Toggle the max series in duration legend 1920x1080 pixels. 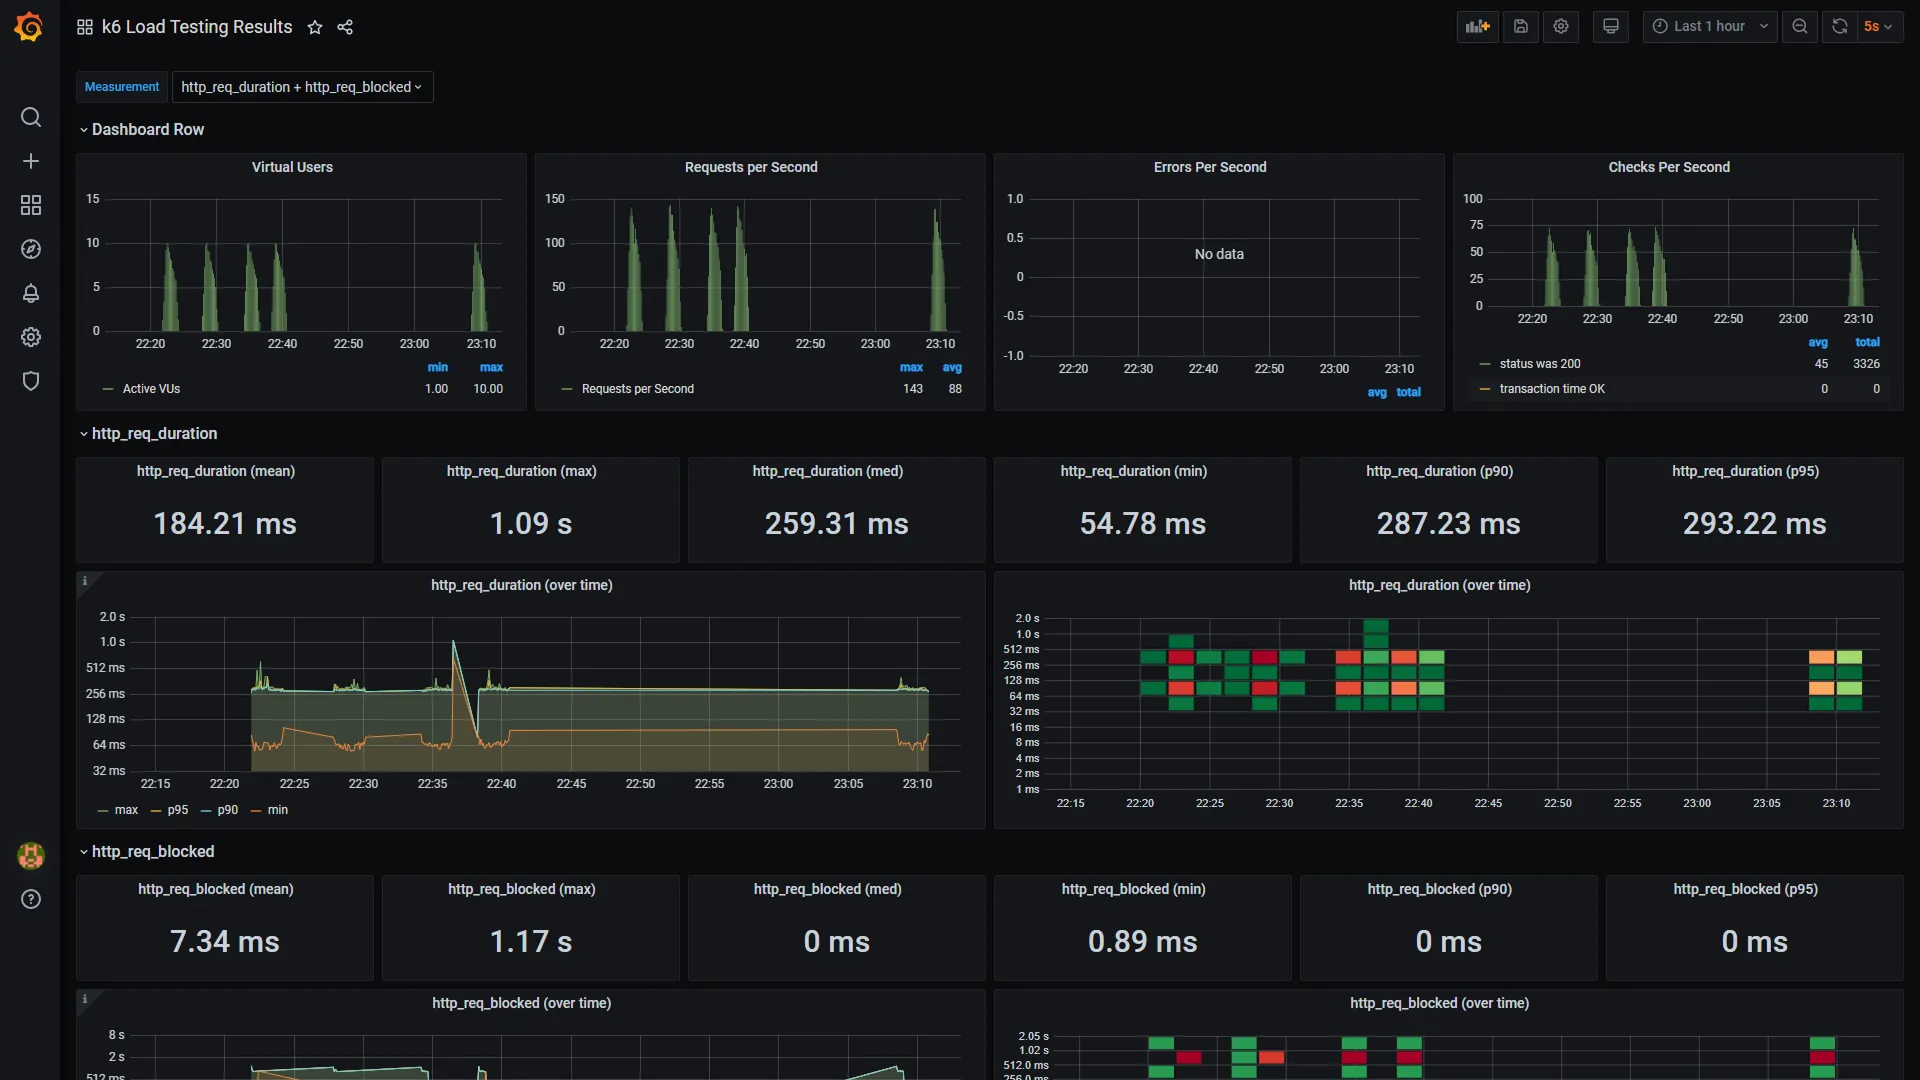(126, 810)
